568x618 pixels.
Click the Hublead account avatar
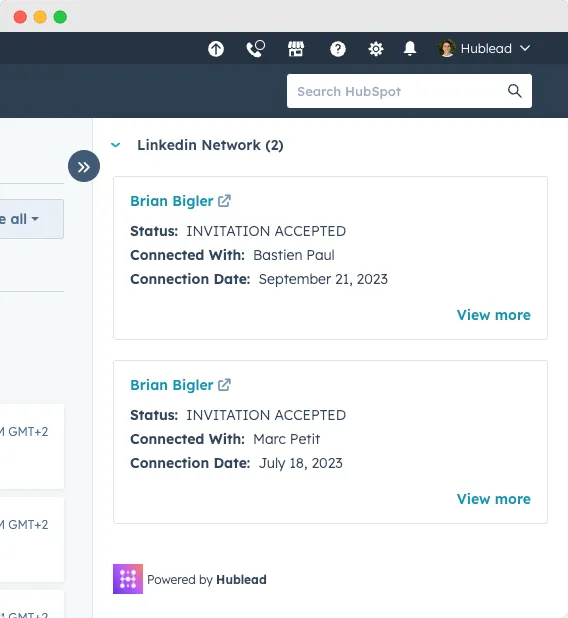(x=447, y=48)
